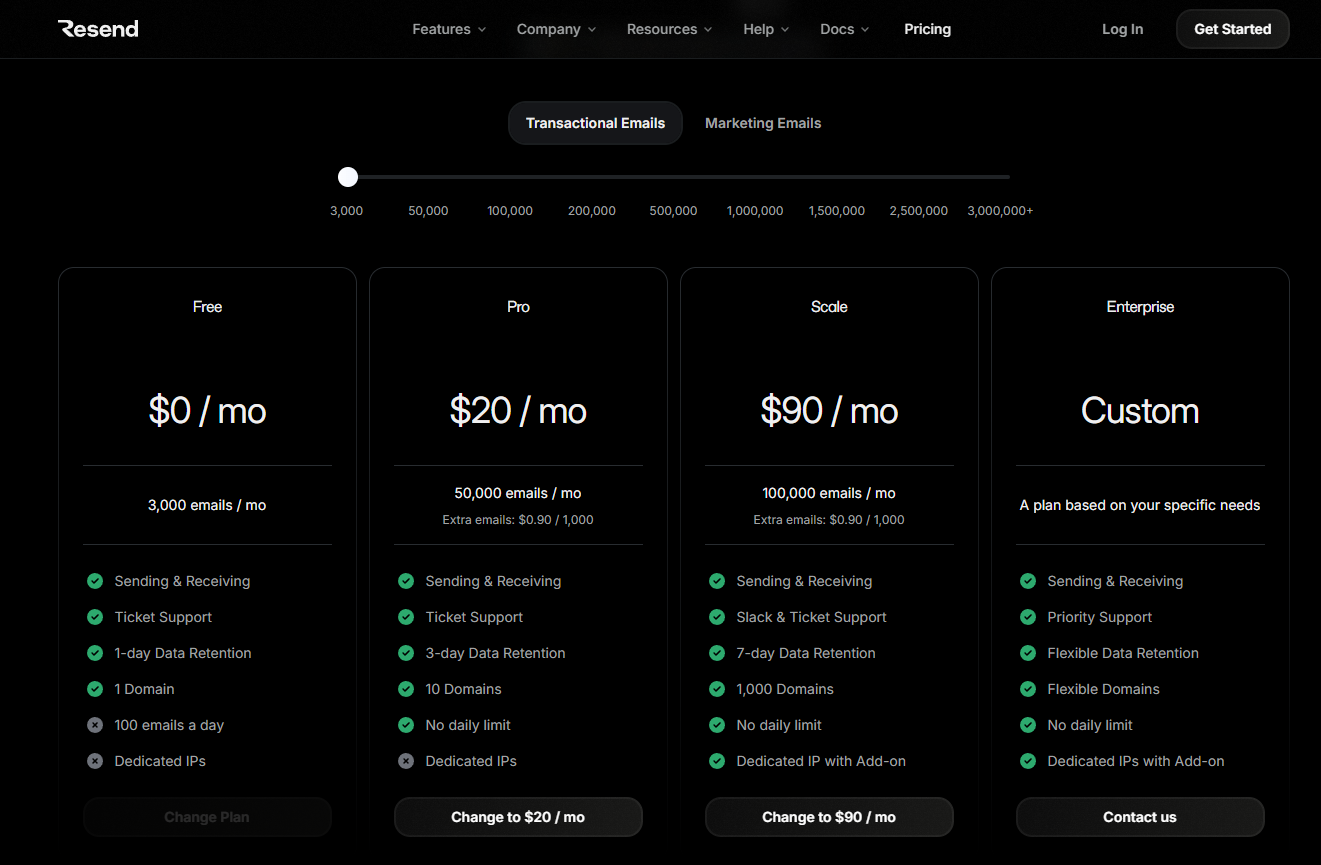Screen dimensions: 1321x865
Task: Click Enterprise Sending & Receiving check icon
Action: [1028, 581]
